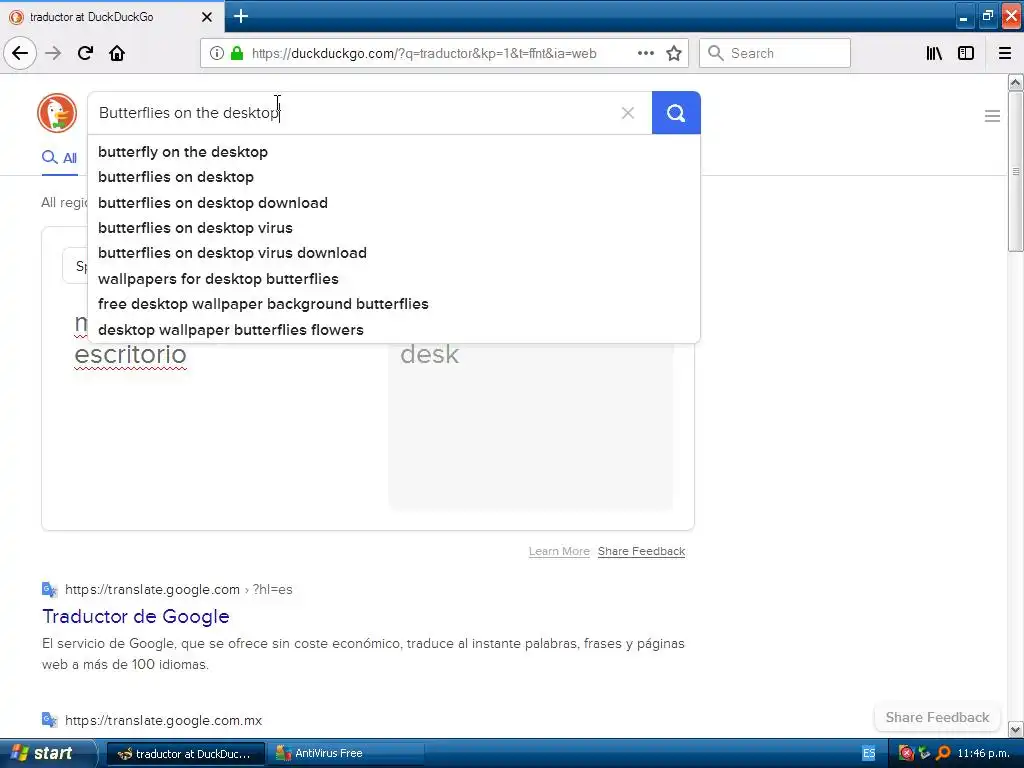The width and height of the screenshot is (1024, 768).
Task: Close the traductor at DuckDuckGo tab
Action: coord(206,17)
